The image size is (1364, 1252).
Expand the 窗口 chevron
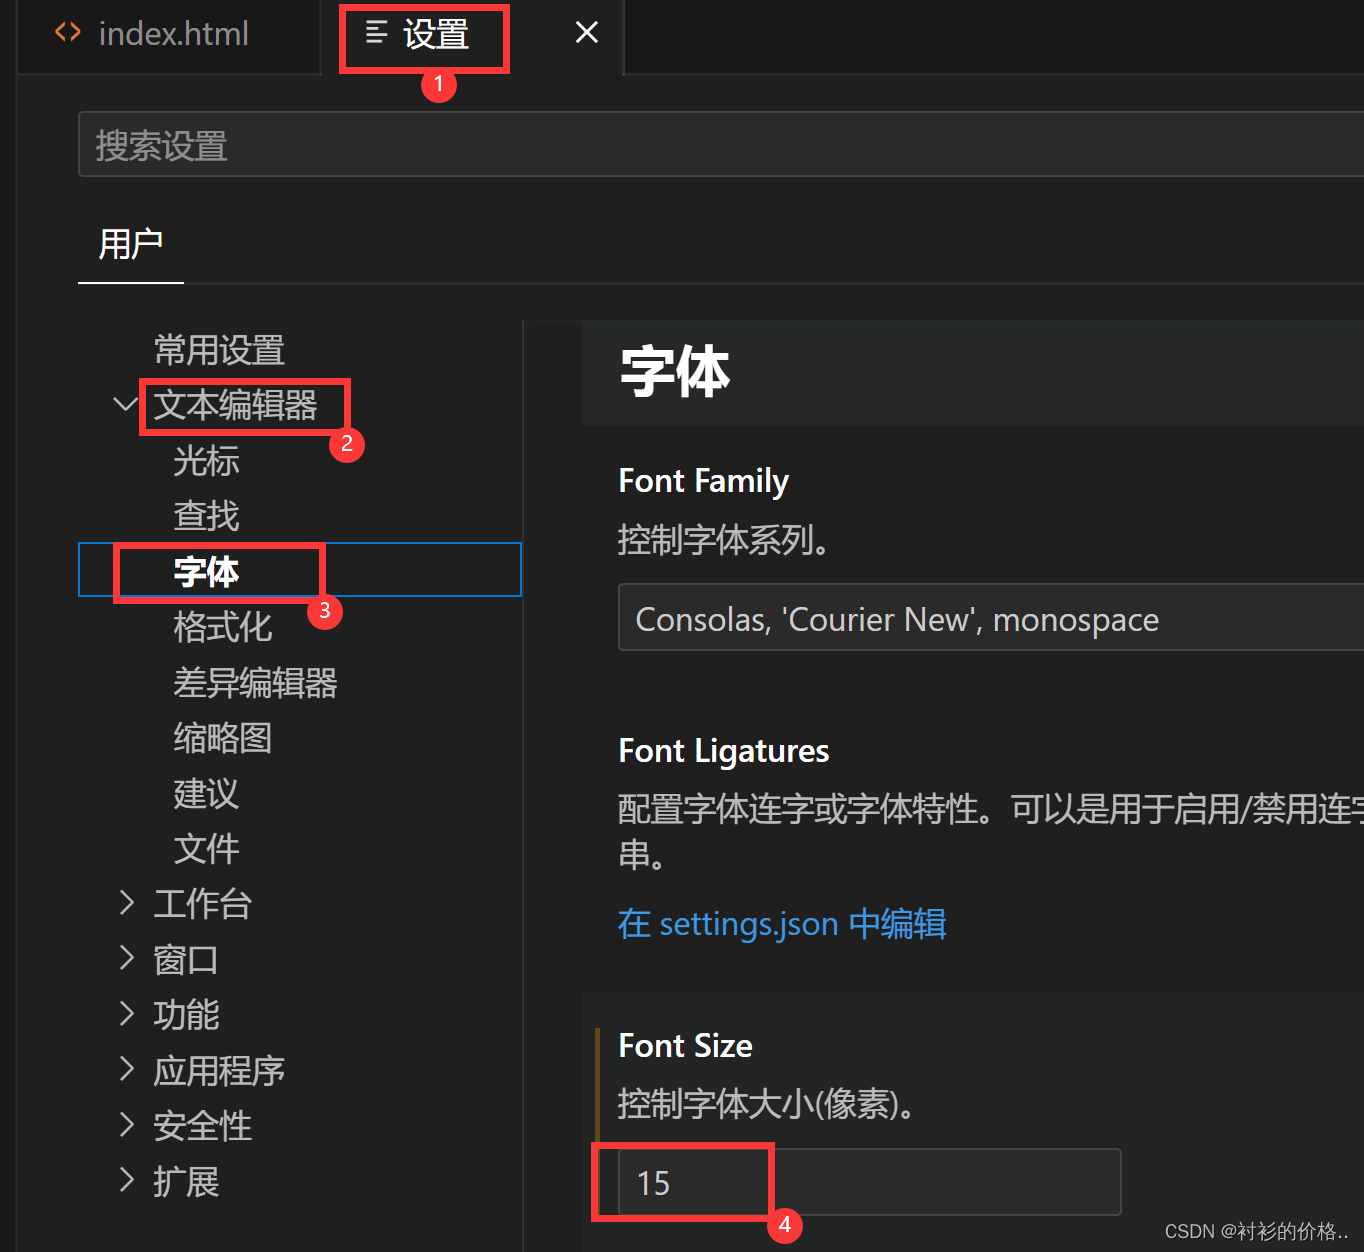point(126,958)
